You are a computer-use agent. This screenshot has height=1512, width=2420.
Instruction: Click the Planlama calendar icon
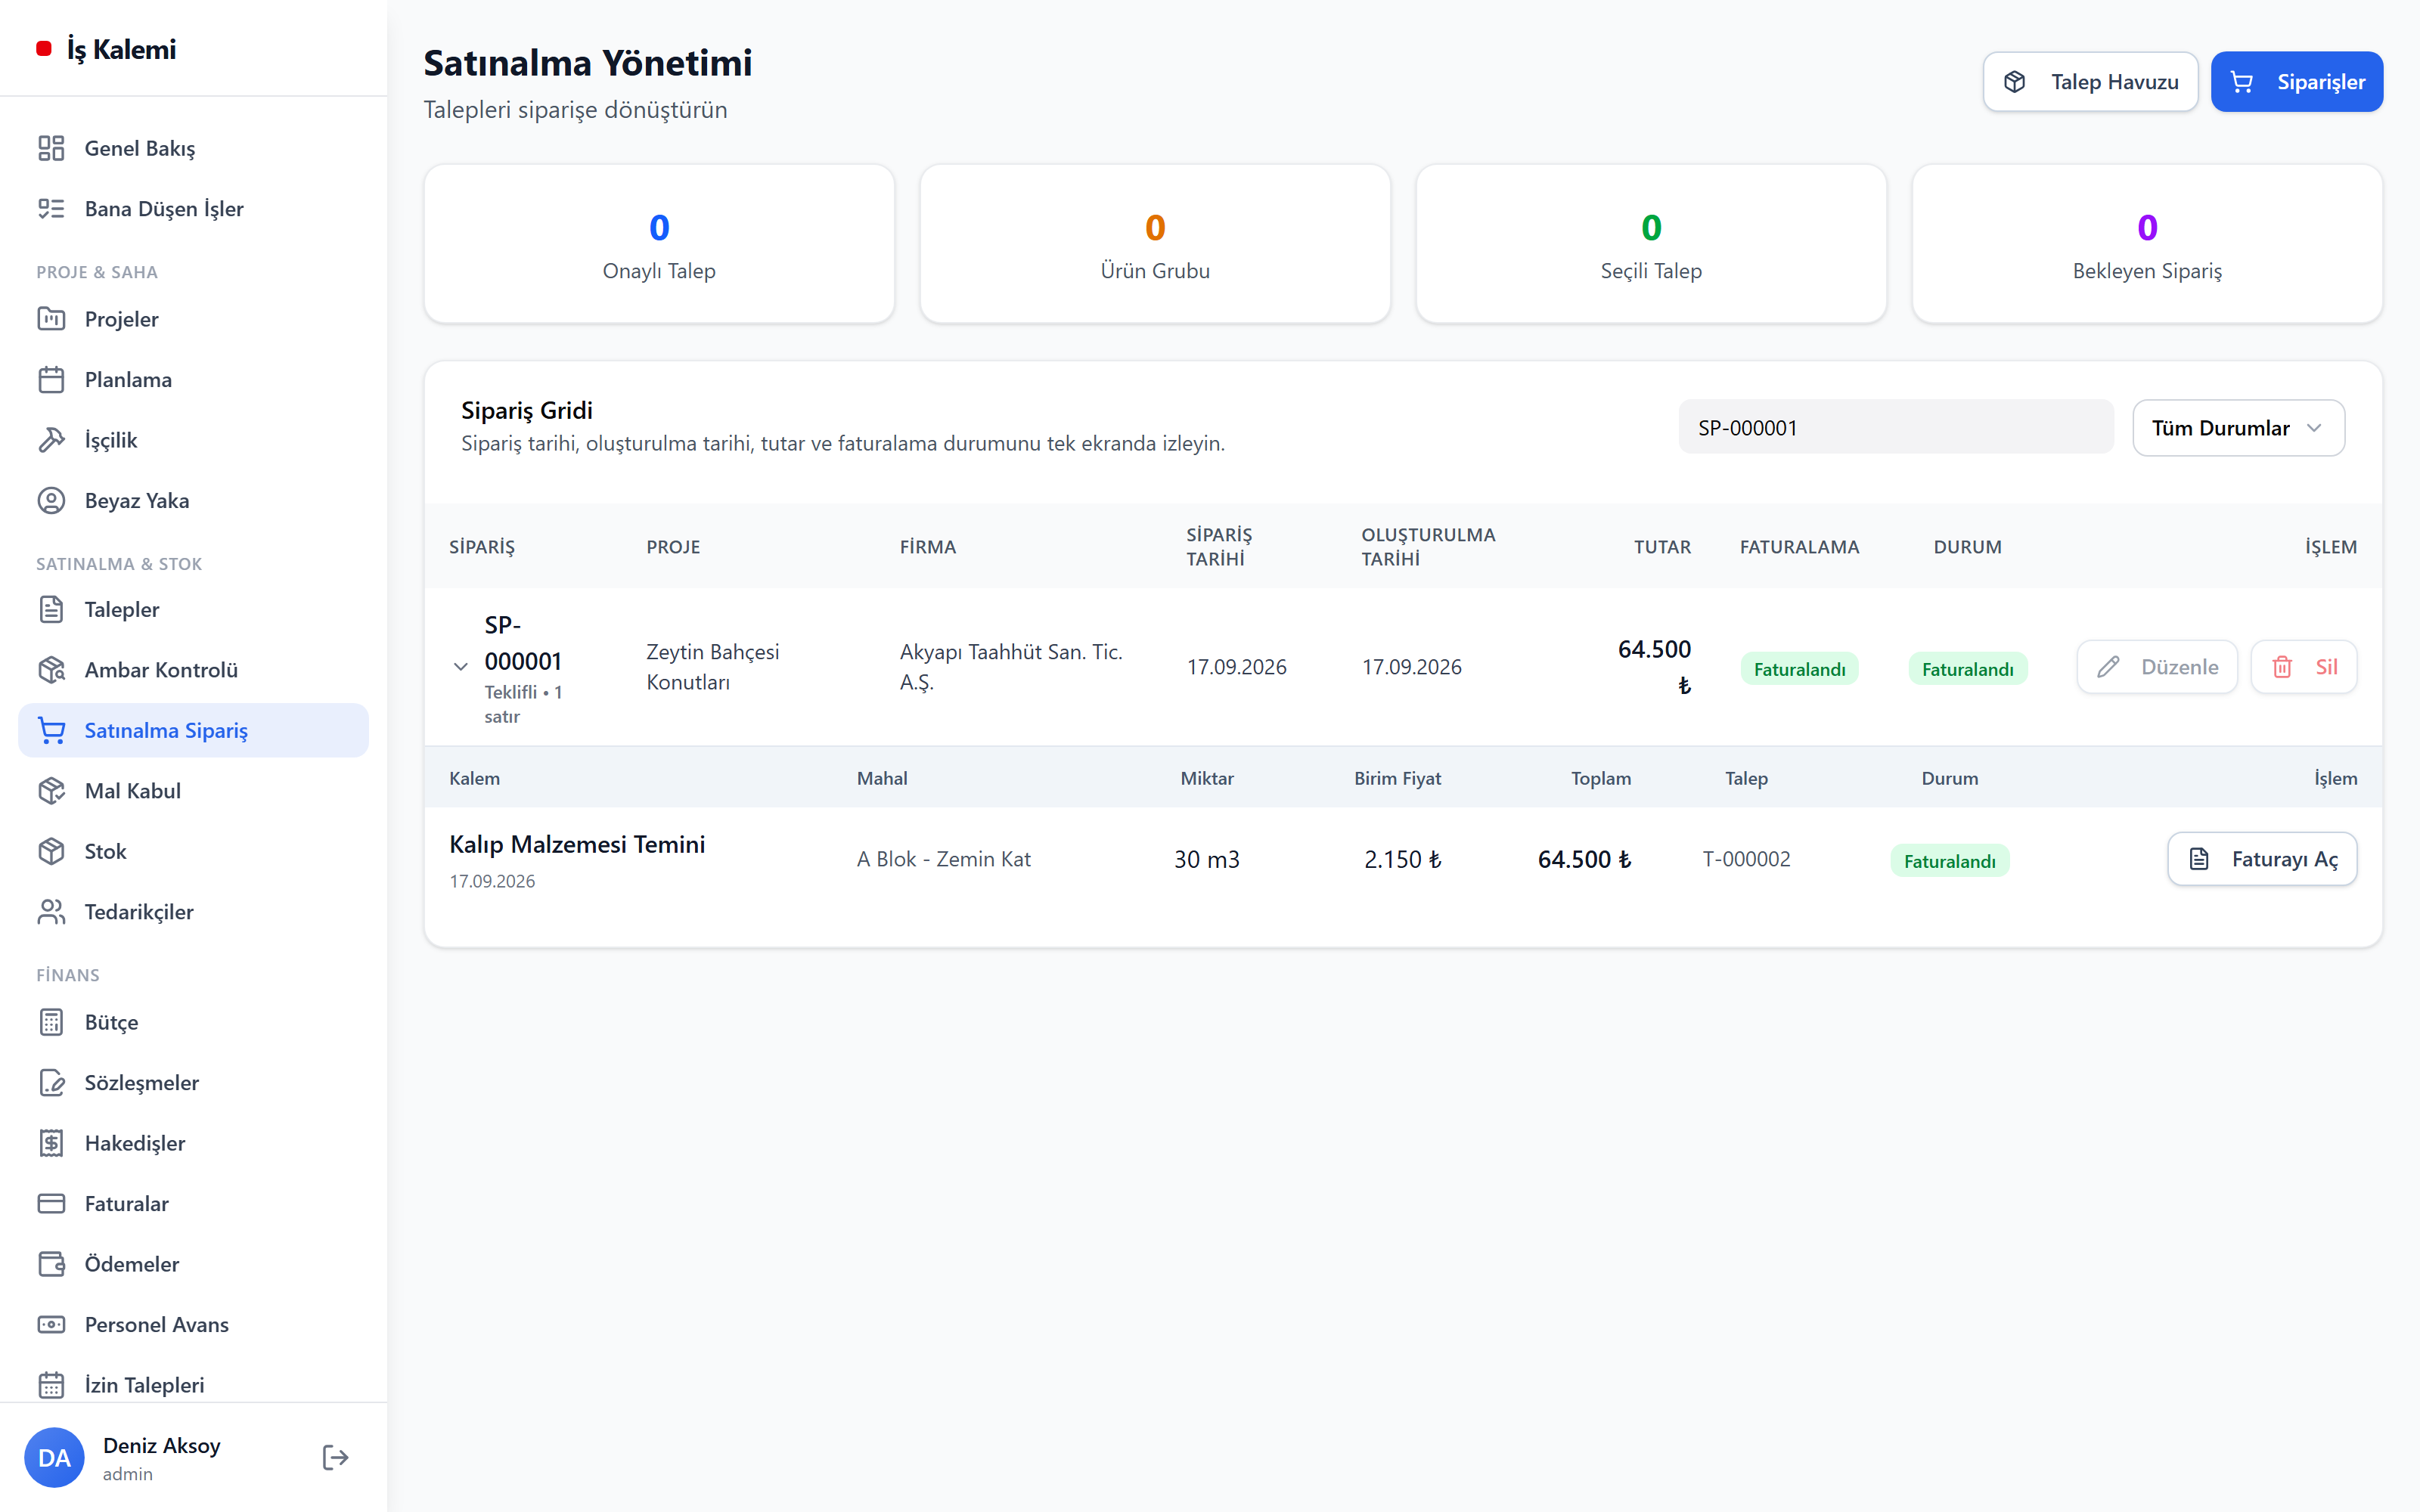tap(51, 380)
